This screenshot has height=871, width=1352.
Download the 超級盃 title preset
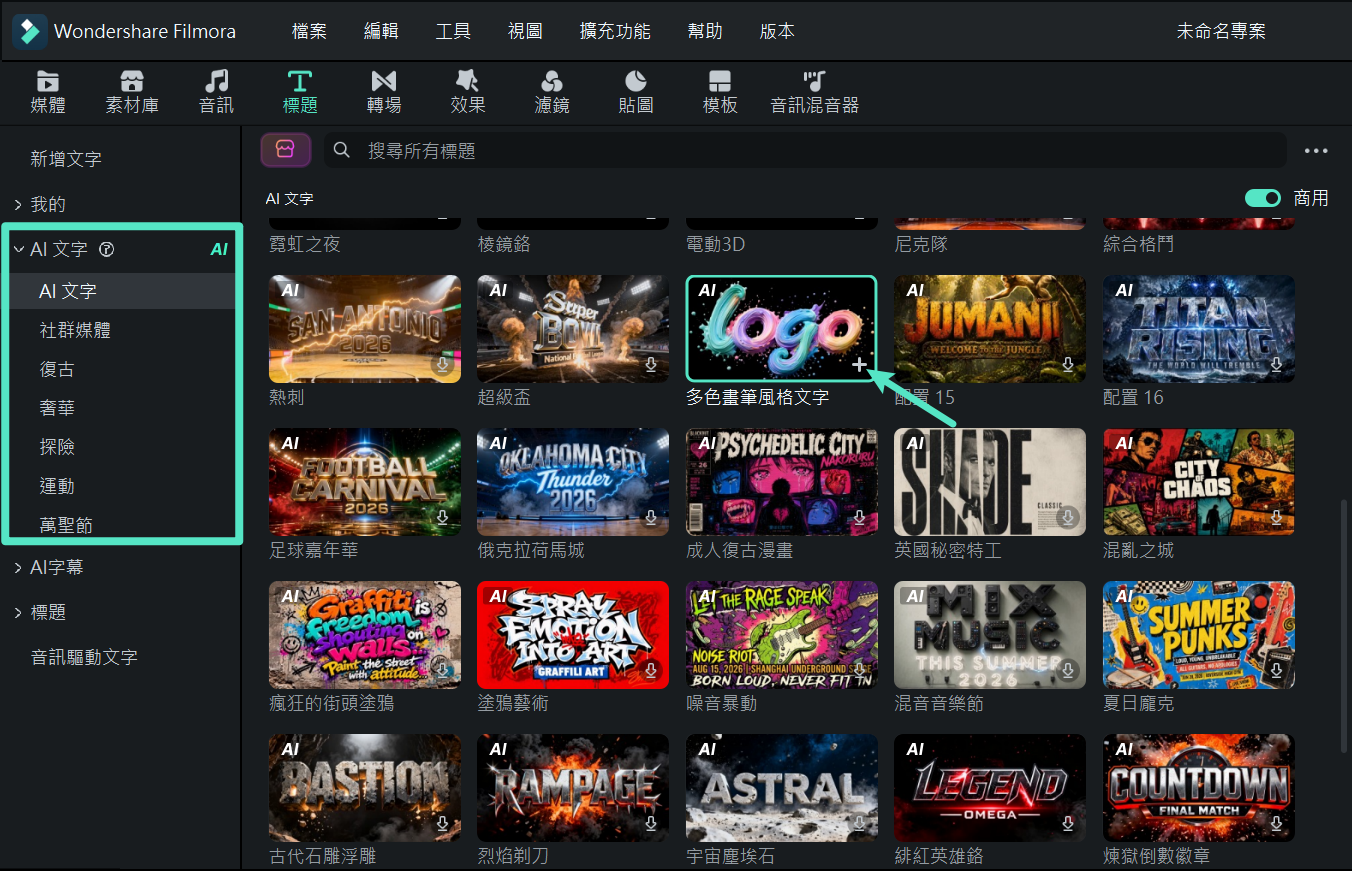[651, 365]
